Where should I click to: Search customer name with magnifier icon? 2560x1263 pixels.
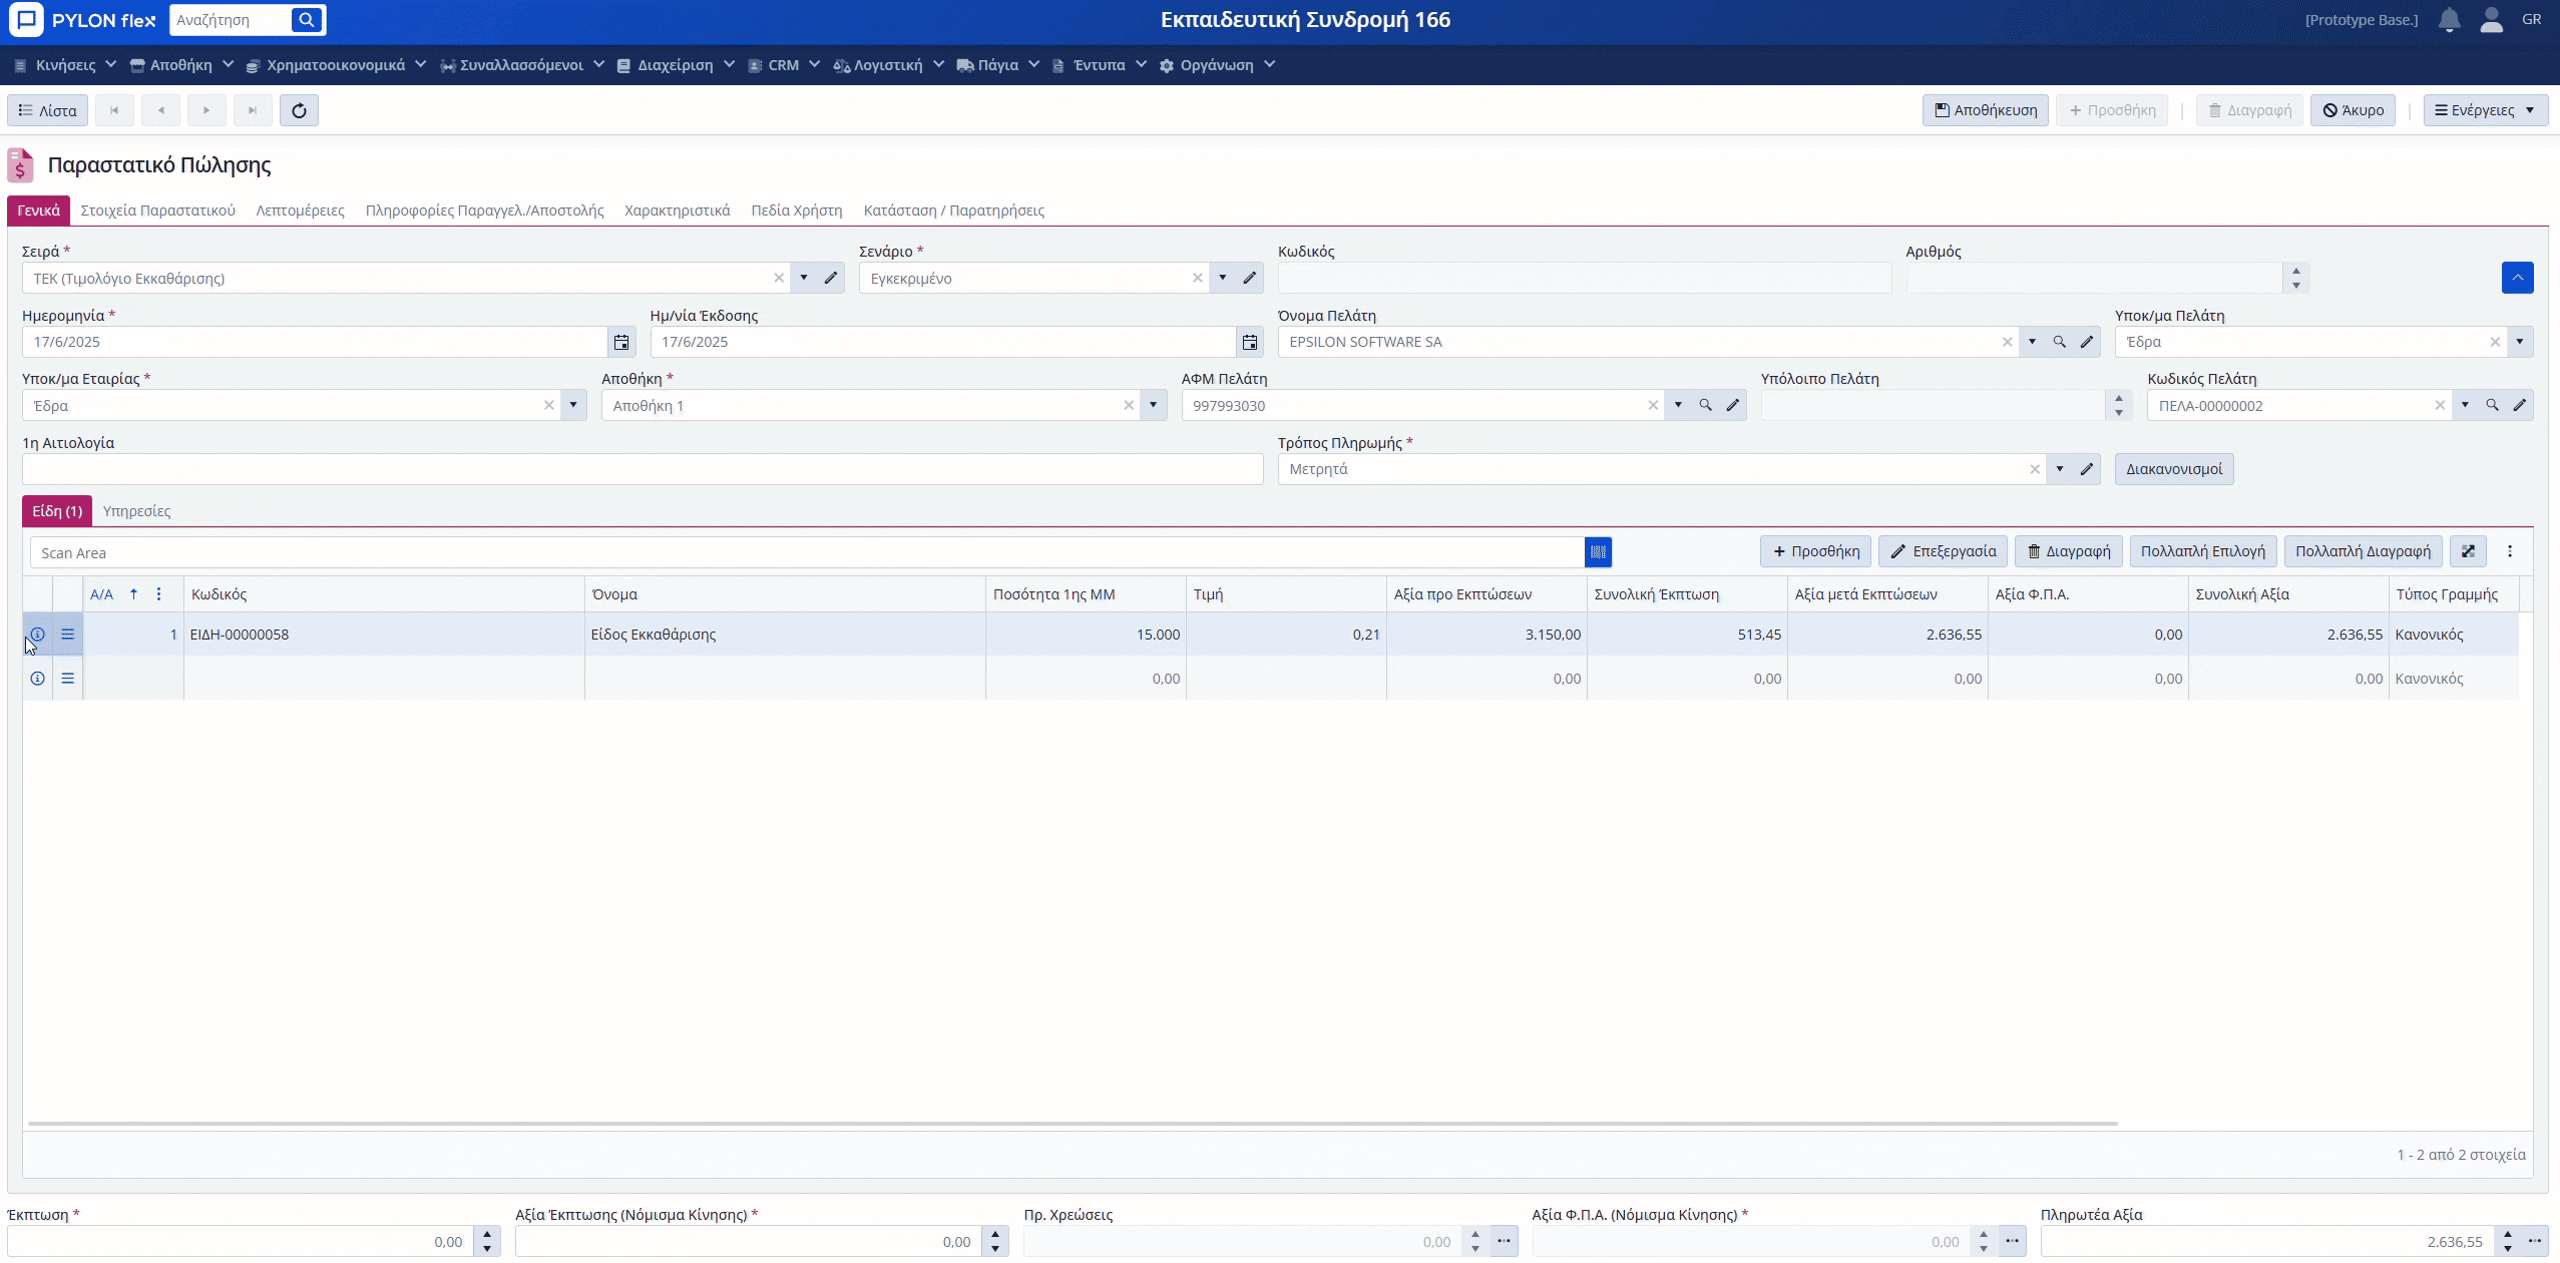coord(2059,342)
